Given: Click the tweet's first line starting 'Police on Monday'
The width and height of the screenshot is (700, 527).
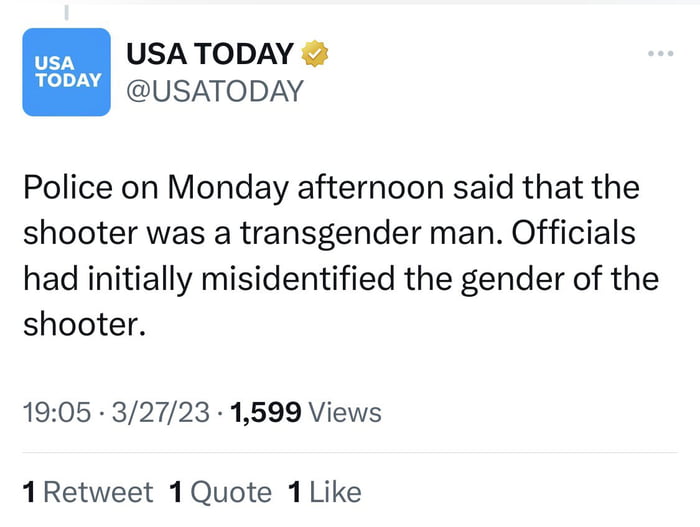Looking at the screenshot, I should pos(330,187).
